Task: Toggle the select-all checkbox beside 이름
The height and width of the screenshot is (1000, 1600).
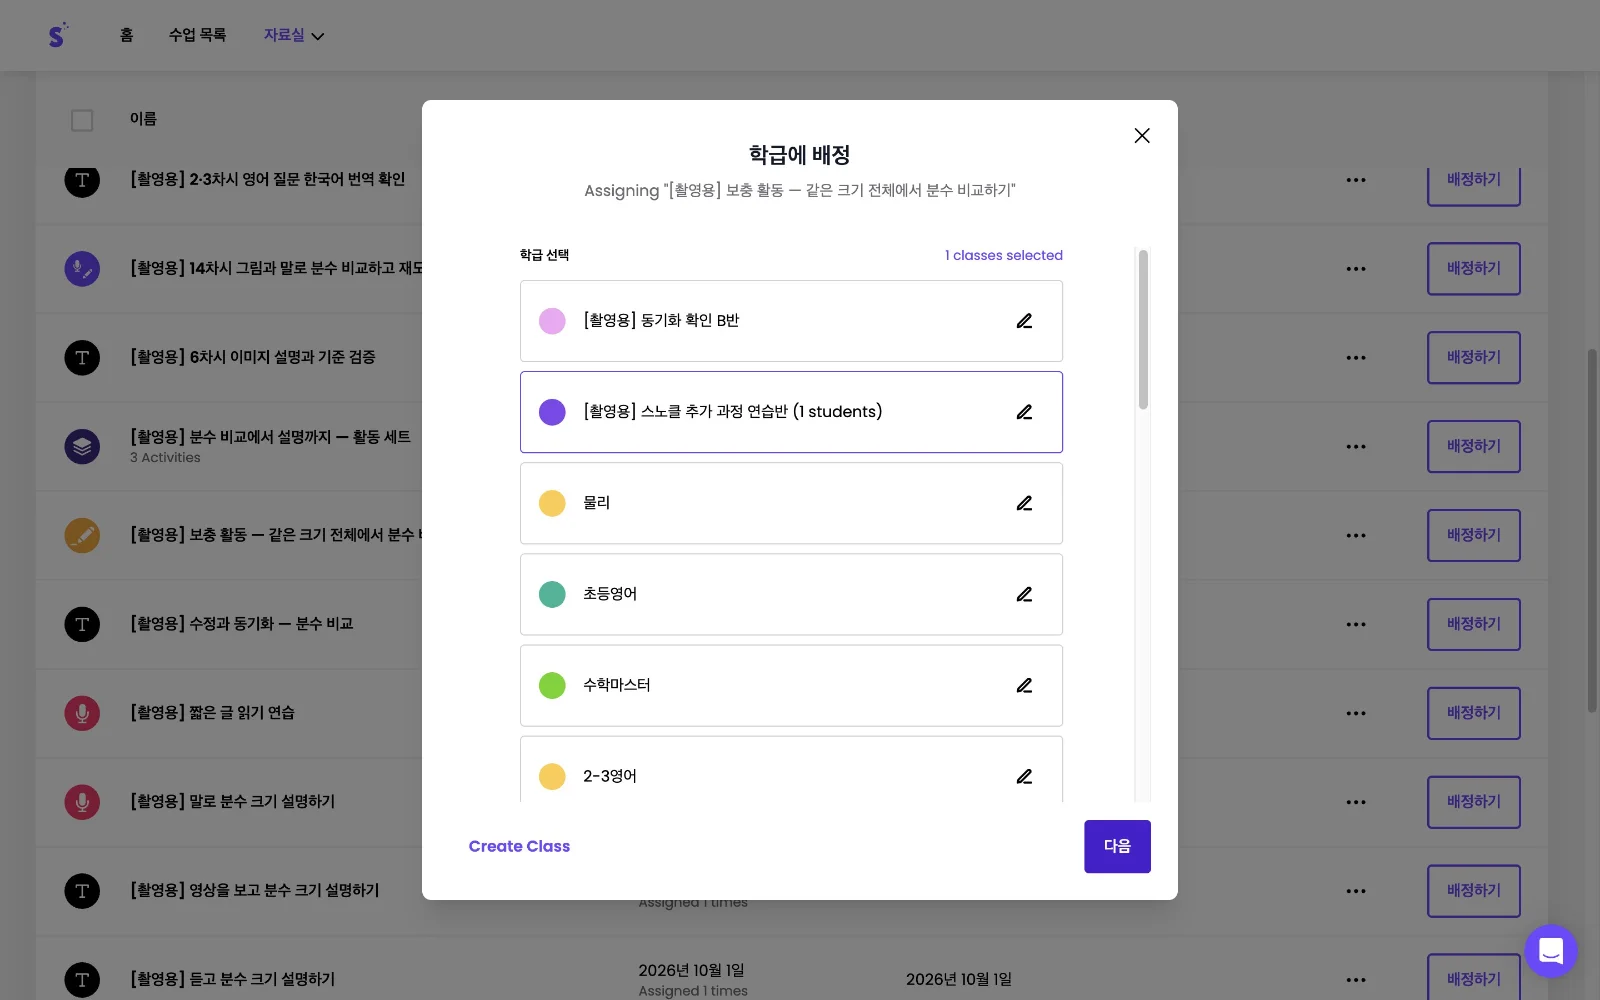Action: click(x=82, y=120)
